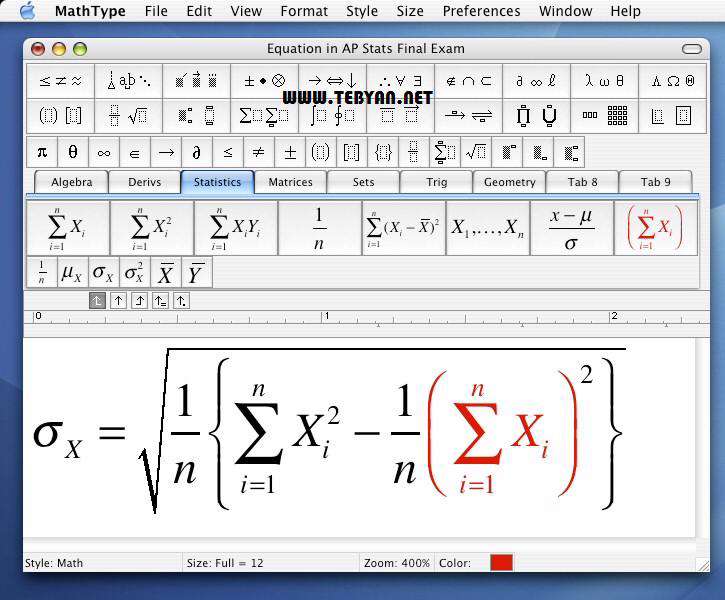Image resolution: width=725 pixels, height=600 pixels.
Task: Open the Size menu
Action: click(410, 11)
